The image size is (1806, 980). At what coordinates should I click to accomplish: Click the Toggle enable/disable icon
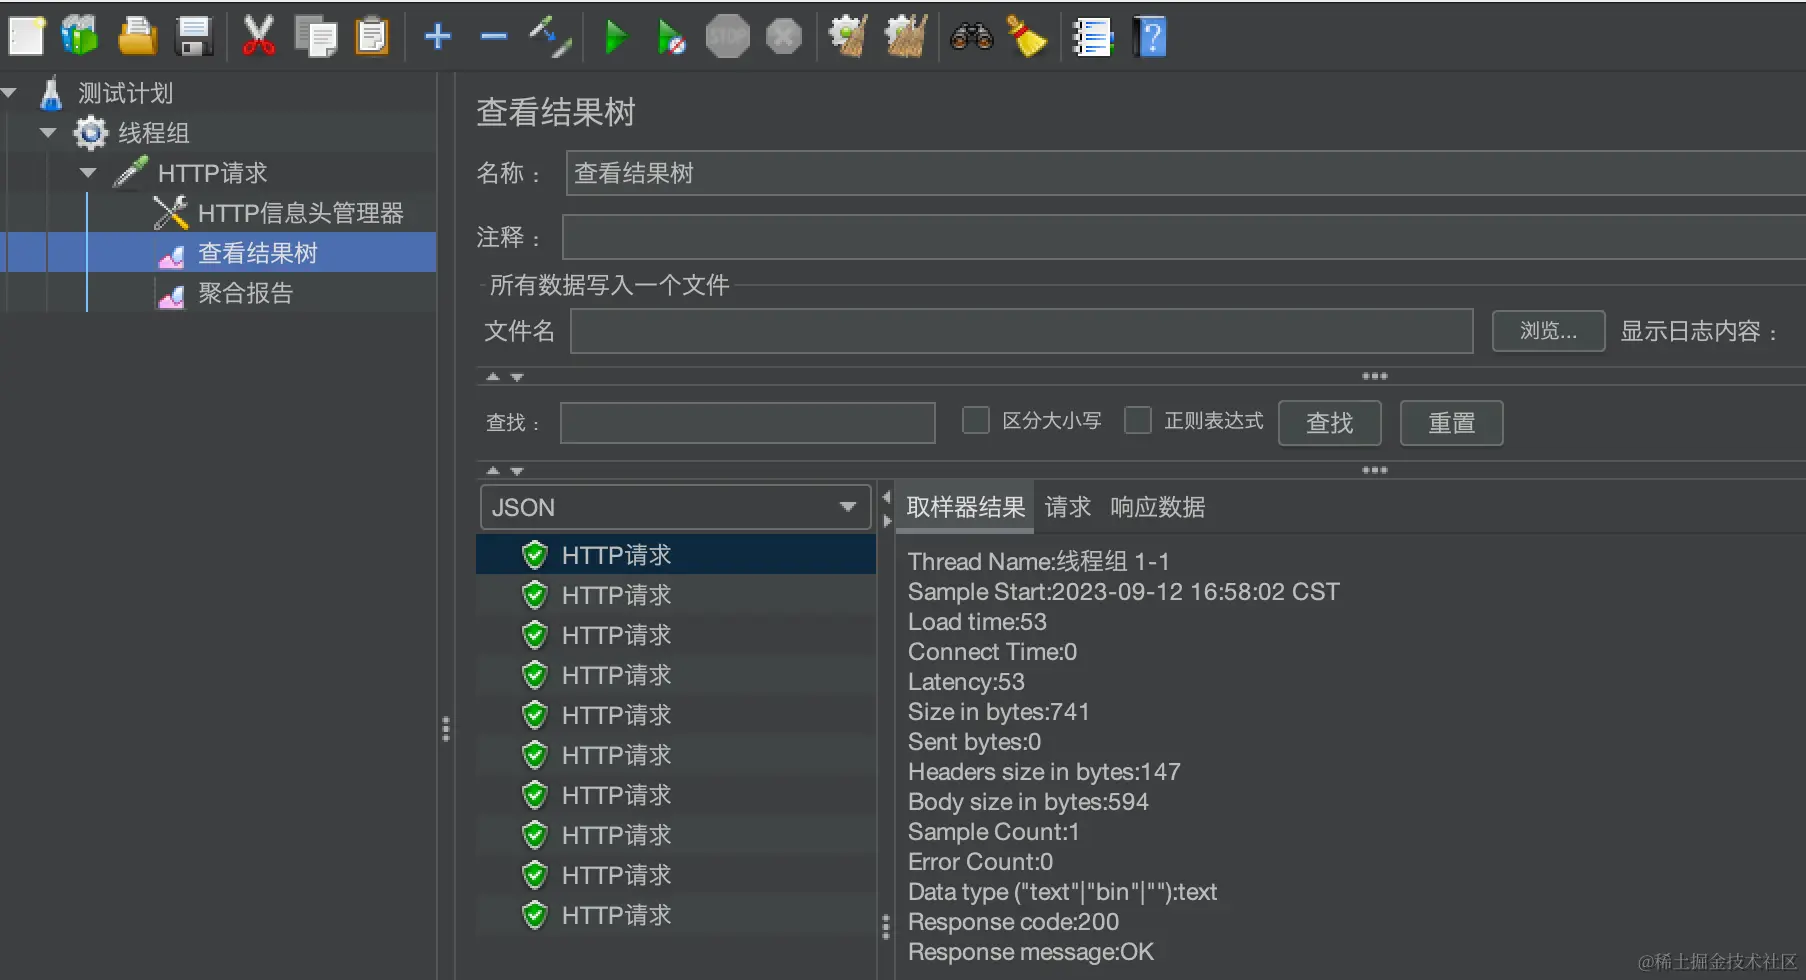tap(550, 37)
